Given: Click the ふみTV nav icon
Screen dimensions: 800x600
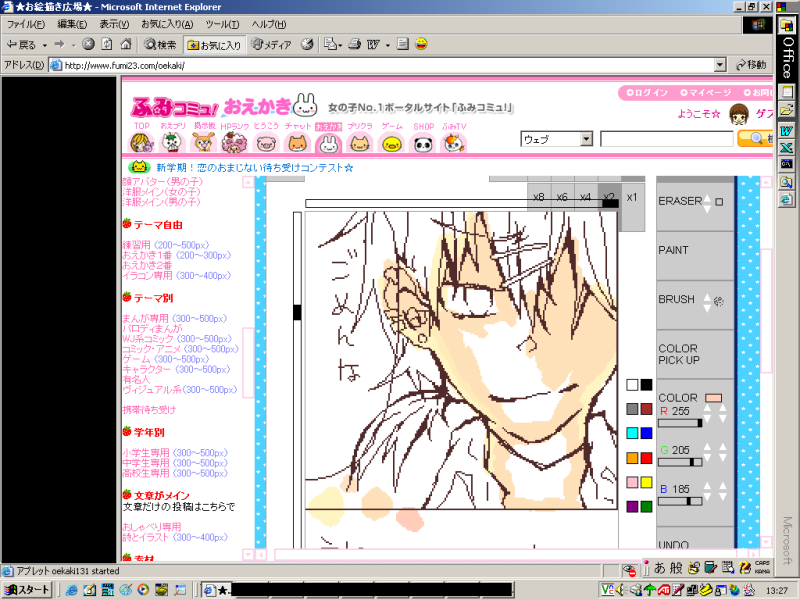Looking at the screenshot, I should (453, 143).
